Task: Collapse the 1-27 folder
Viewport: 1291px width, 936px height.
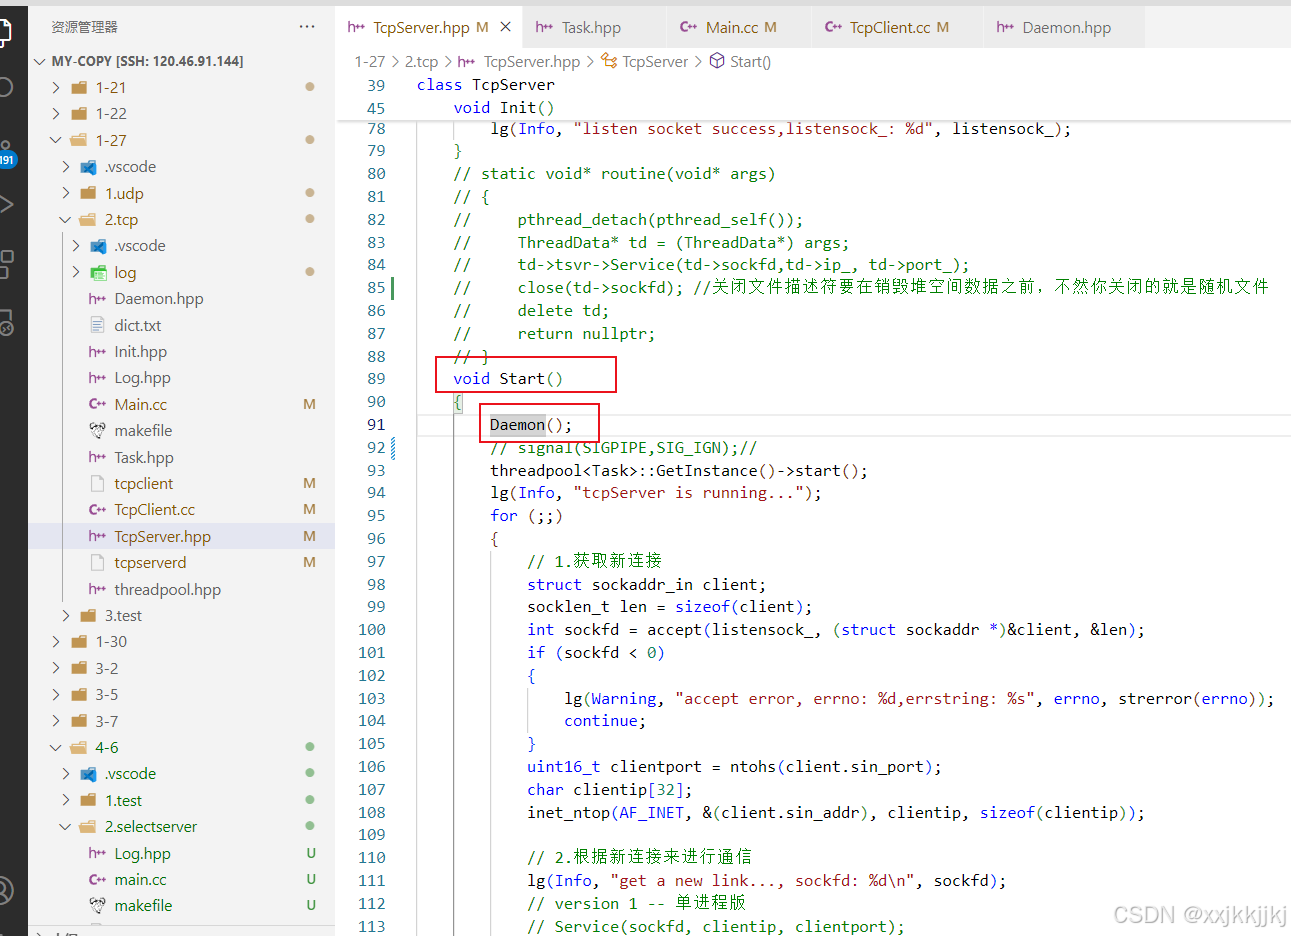Action: point(56,141)
